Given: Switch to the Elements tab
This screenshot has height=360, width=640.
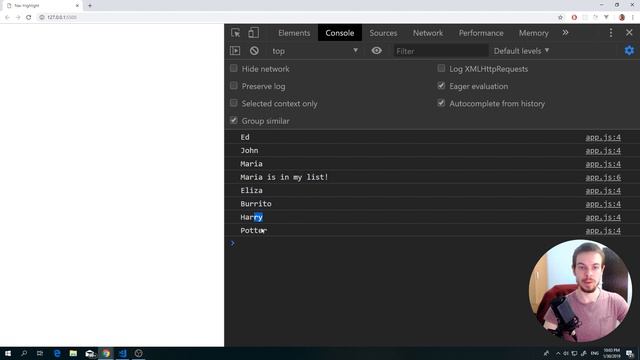Looking at the screenshot, I should coord(294,33).
